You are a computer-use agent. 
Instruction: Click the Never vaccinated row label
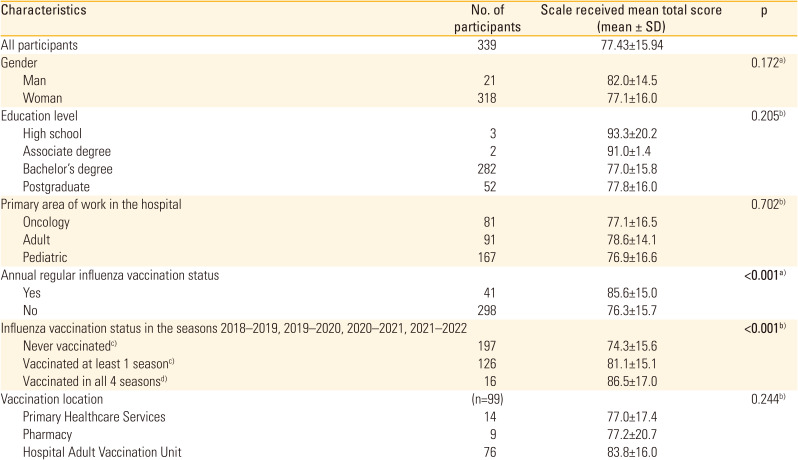(71, 347)
